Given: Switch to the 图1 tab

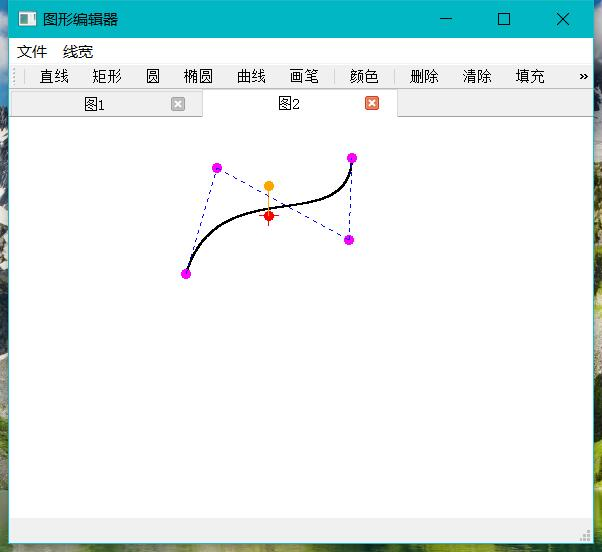Looking at the screenshot, I should click(106, 104).
